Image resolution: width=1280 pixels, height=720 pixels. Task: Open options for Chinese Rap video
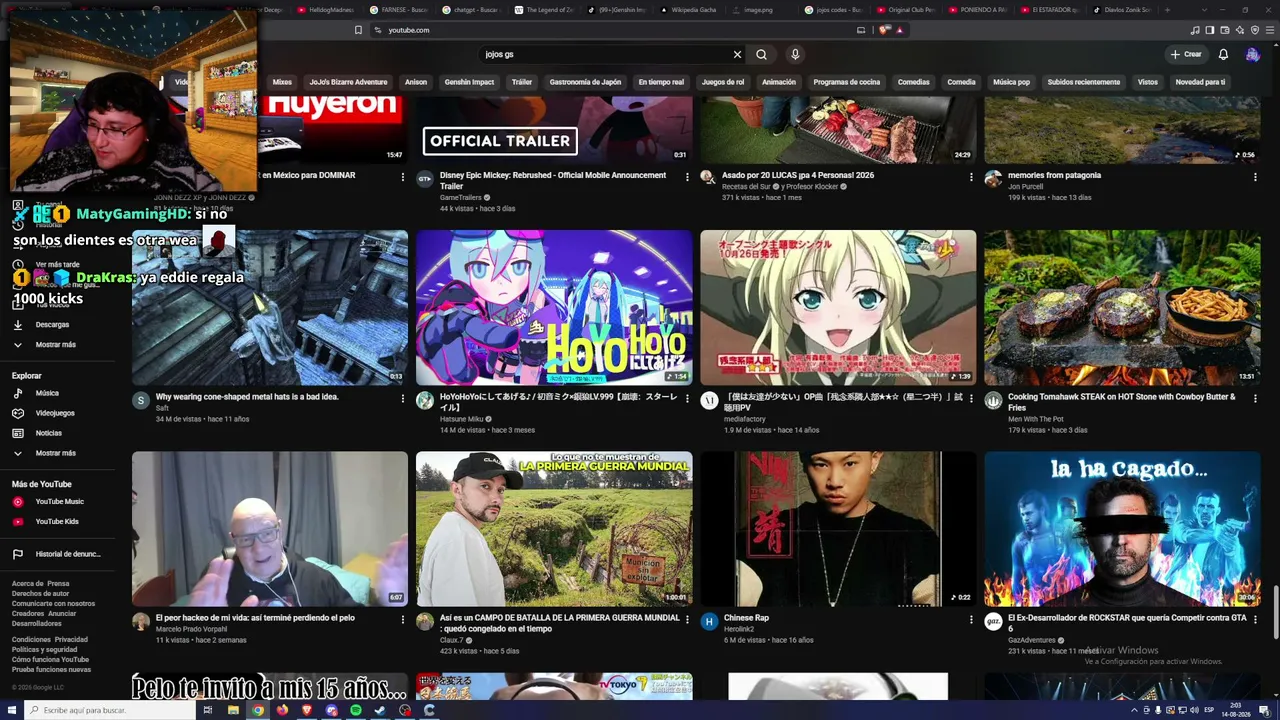(x=971, y=620)
